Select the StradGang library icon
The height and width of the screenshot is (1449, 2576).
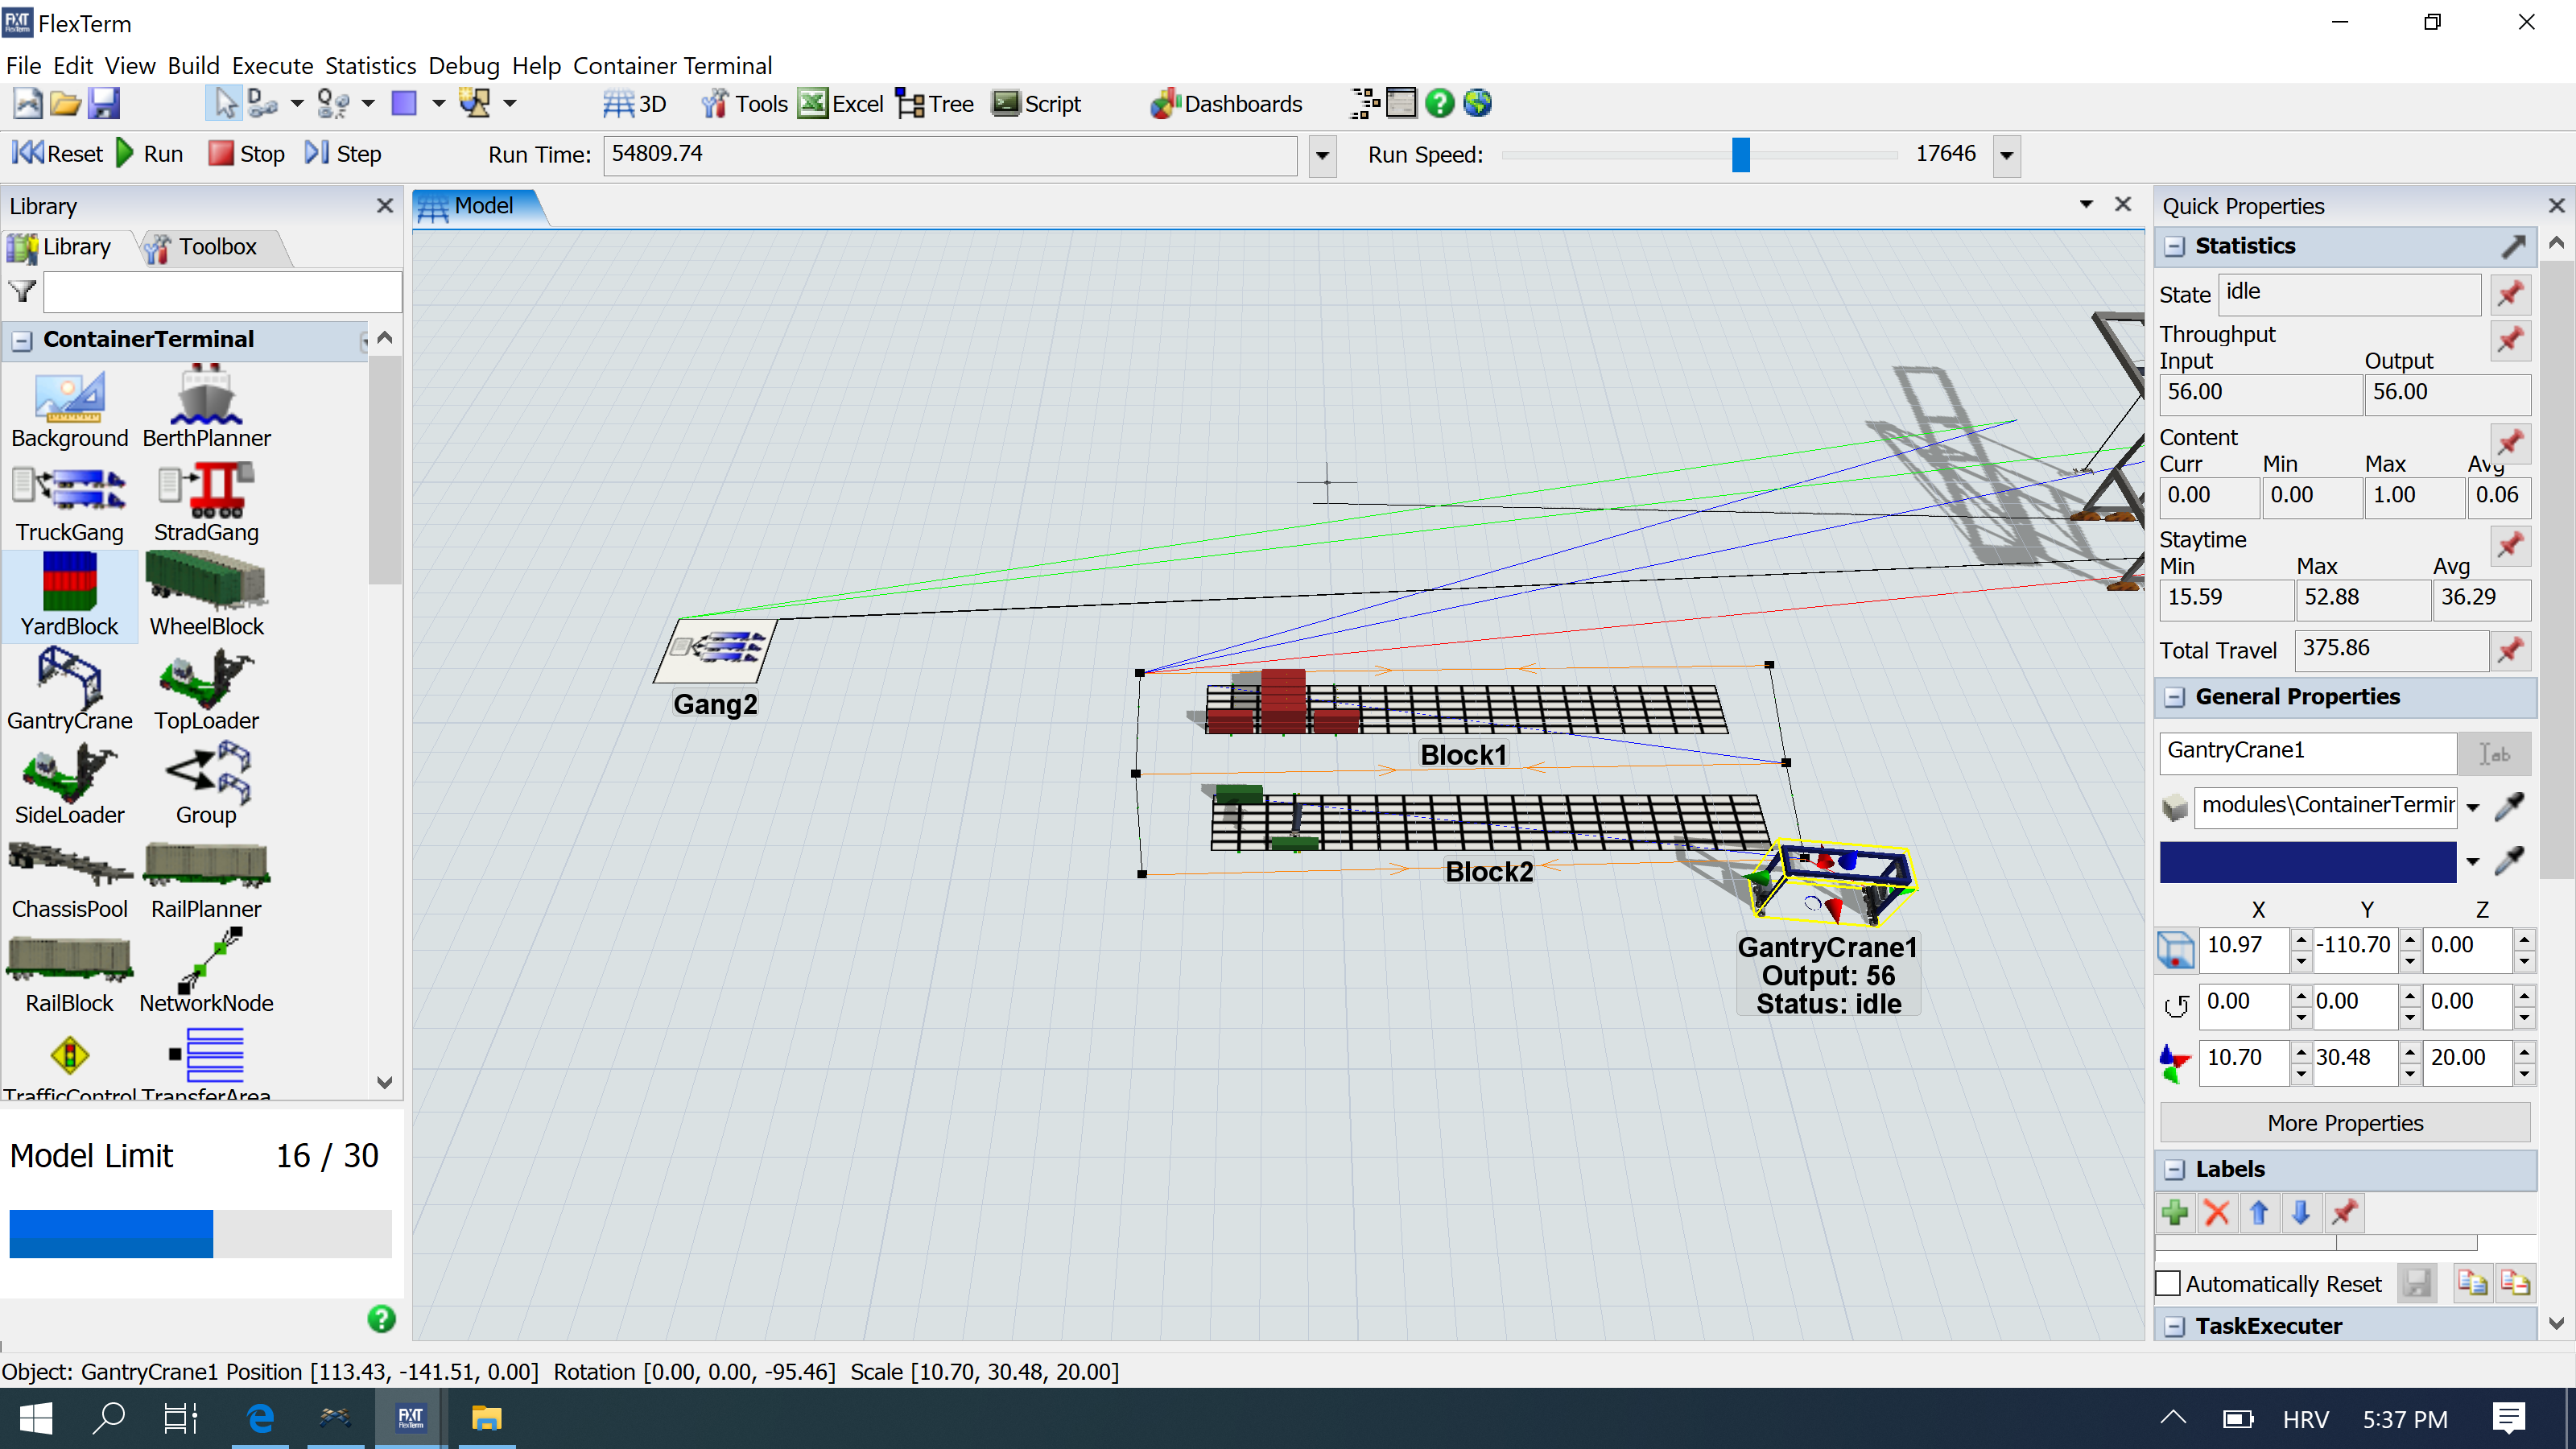206,490
